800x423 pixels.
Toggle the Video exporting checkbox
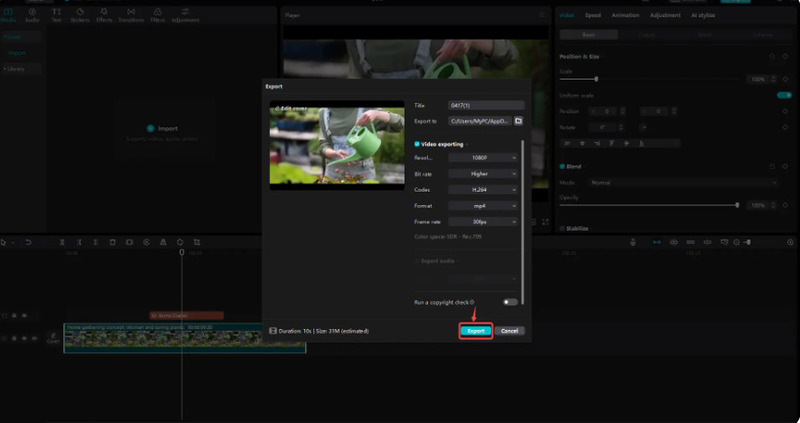click(418, 144)
